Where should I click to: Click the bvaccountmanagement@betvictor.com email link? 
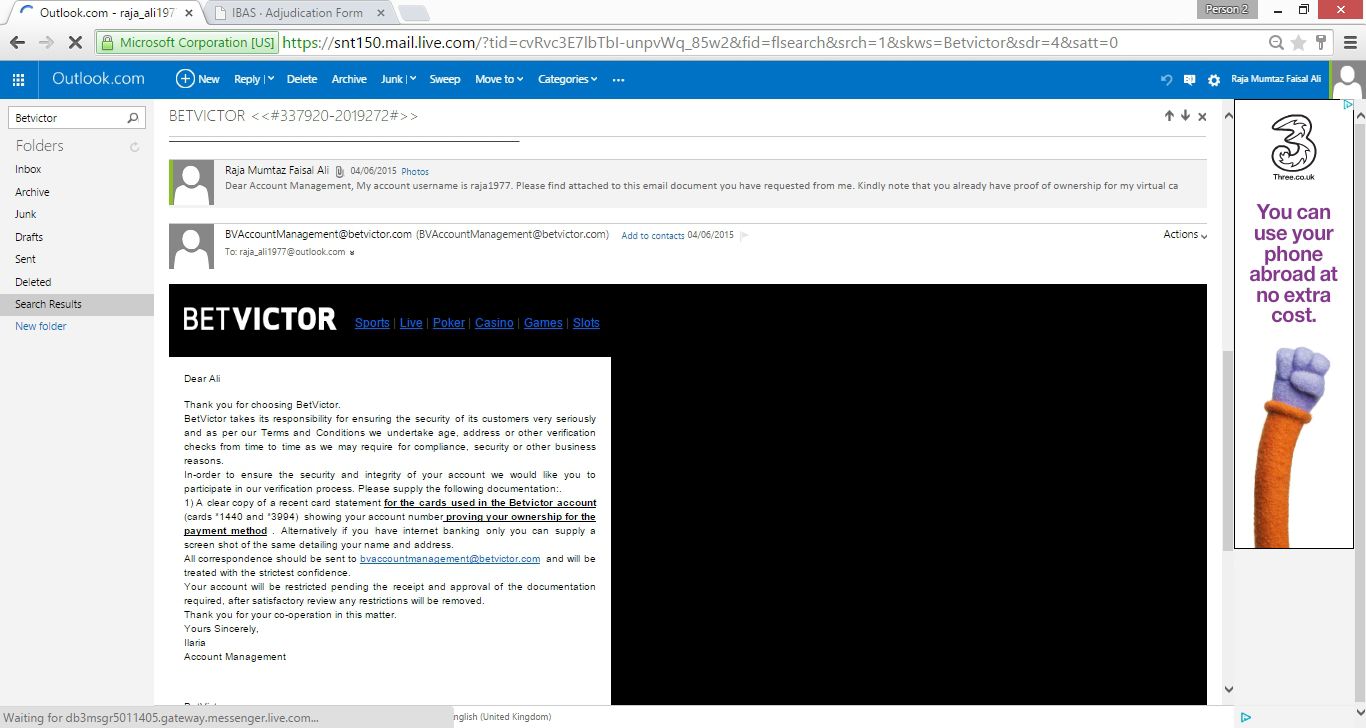450,559
